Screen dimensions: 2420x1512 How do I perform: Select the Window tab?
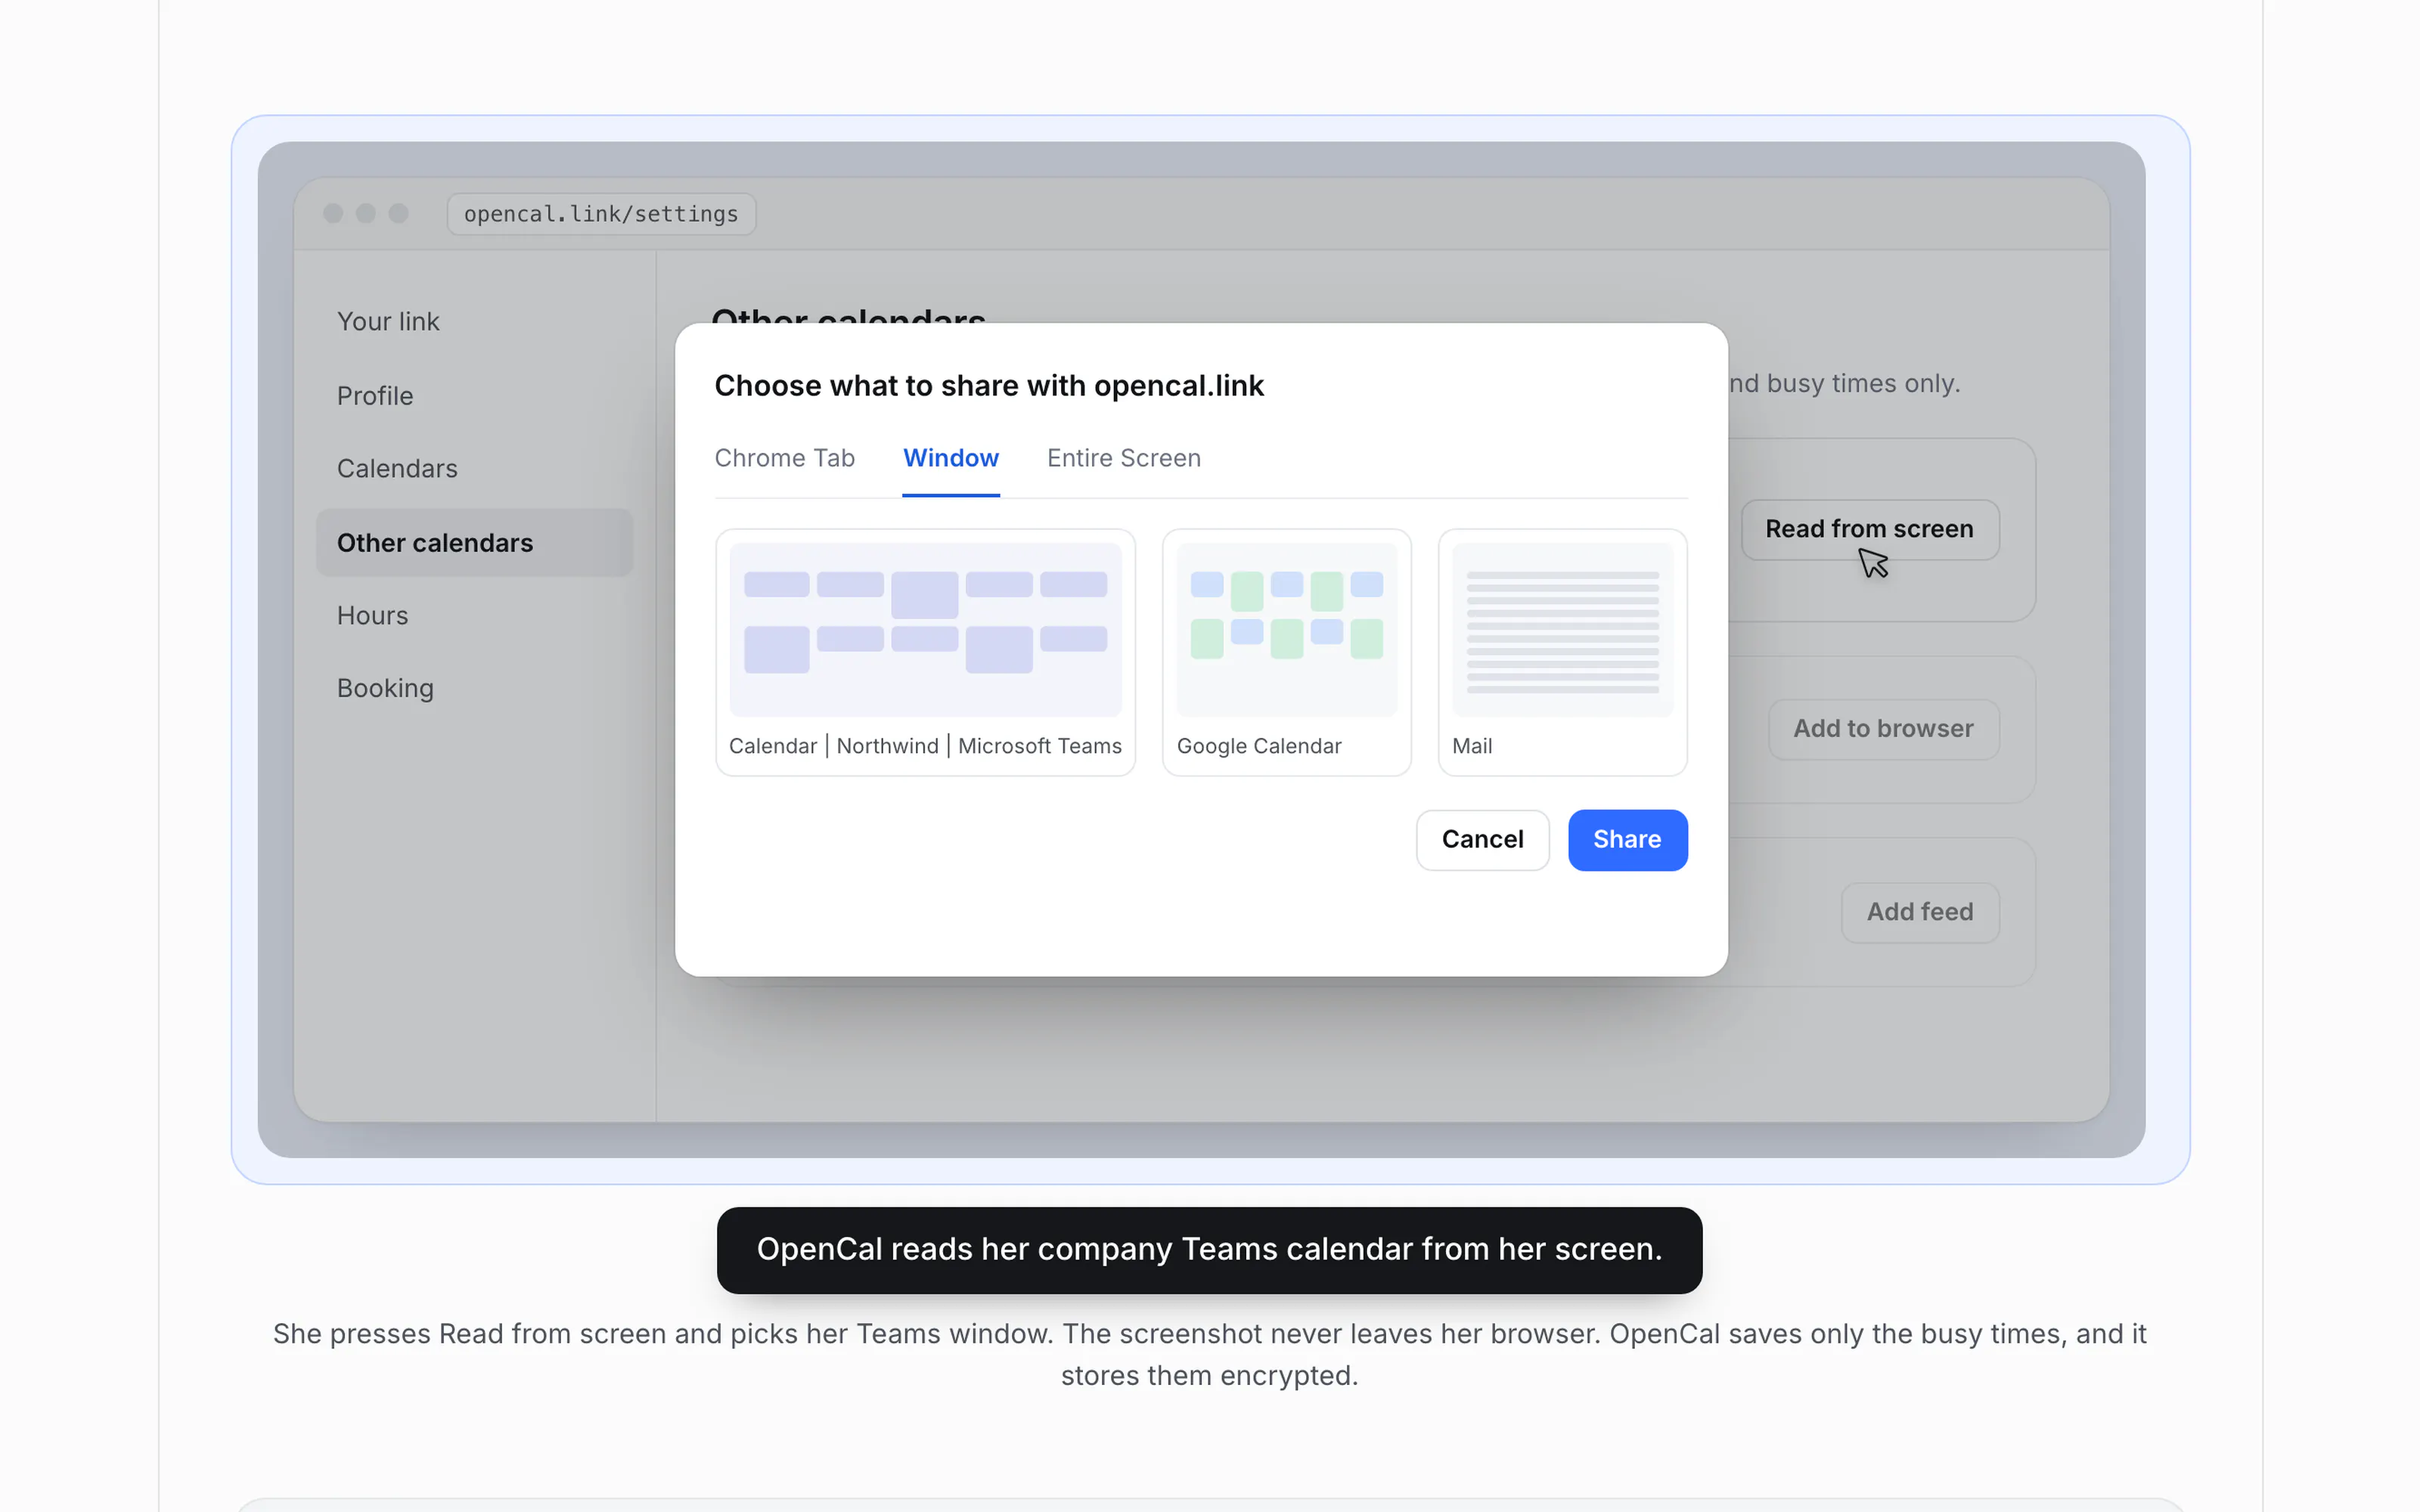pos(951,458)
